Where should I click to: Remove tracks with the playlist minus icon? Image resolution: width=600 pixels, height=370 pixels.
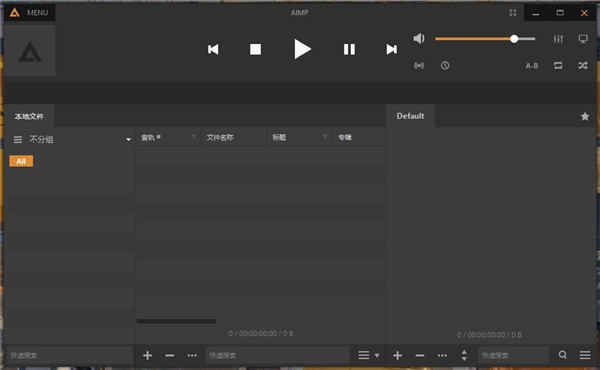(420, 355)
